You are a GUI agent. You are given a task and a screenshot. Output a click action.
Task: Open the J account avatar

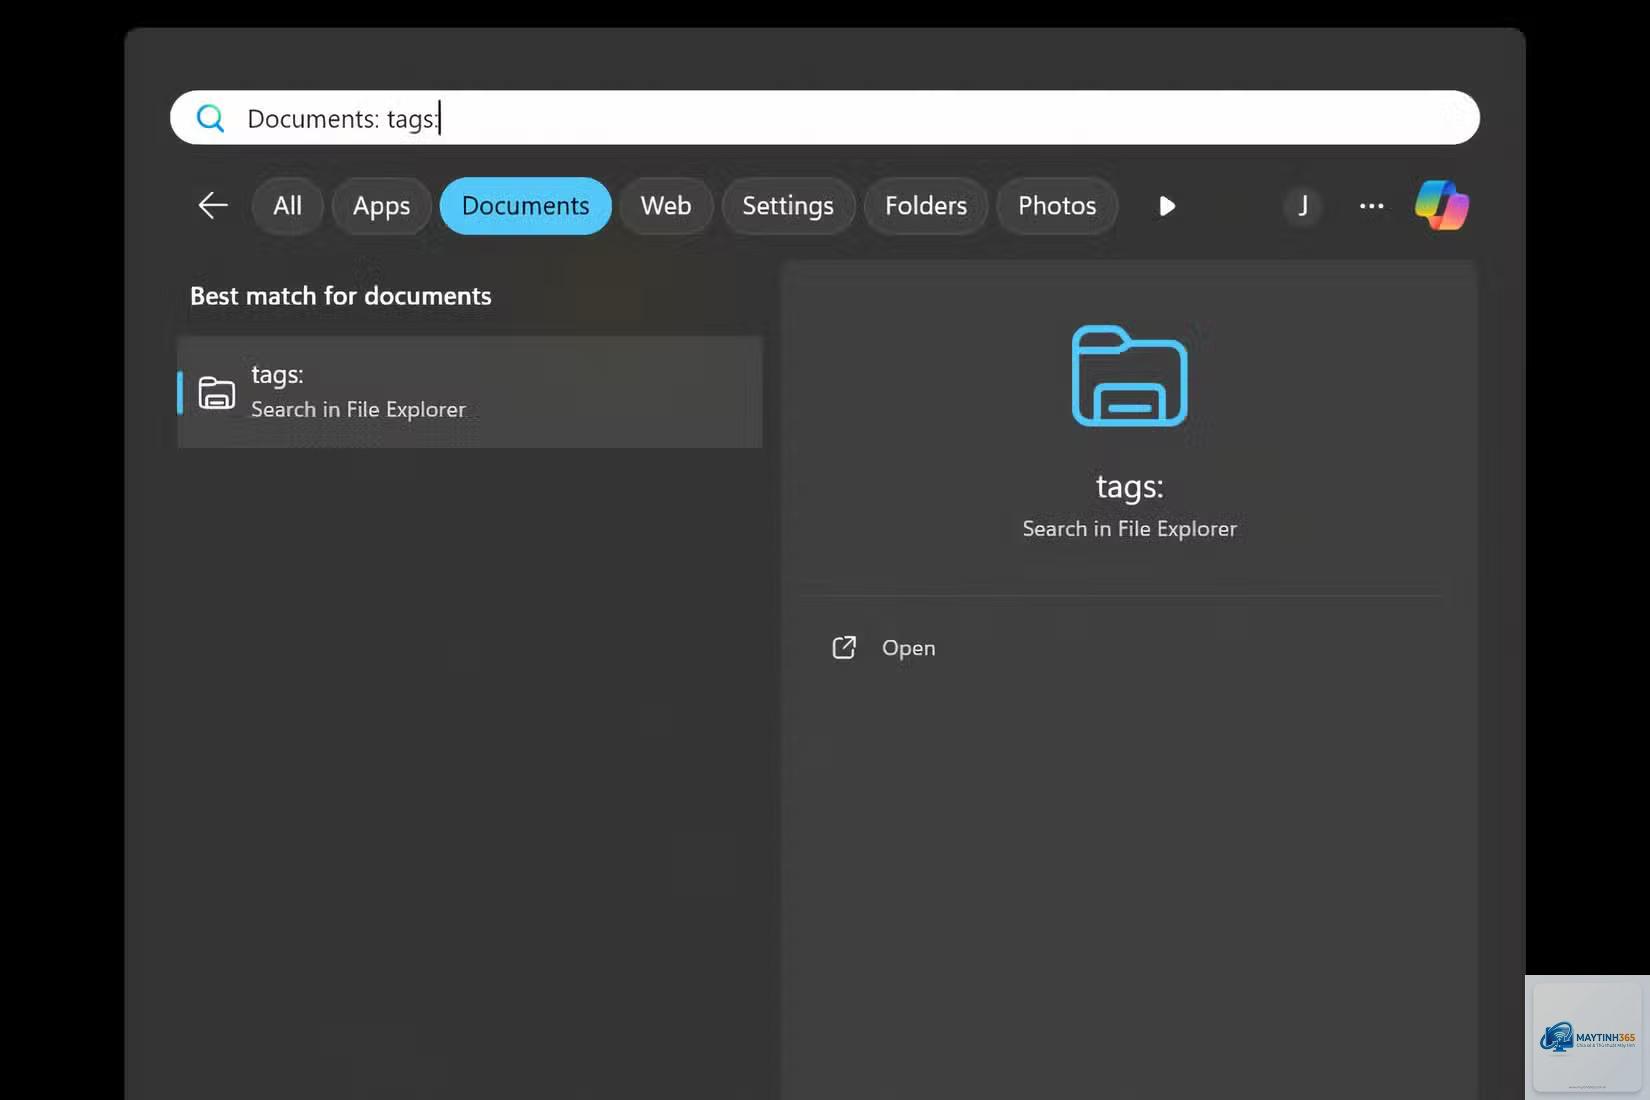(1303, 206)
